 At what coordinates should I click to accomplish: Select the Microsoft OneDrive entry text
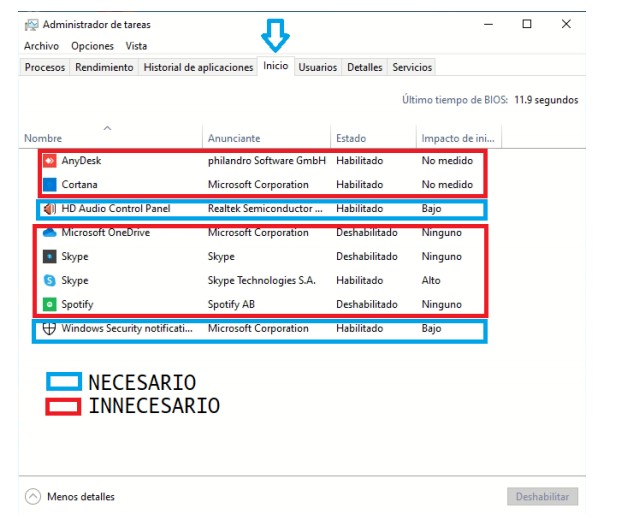pyautogui.click(x=106, y=232)
